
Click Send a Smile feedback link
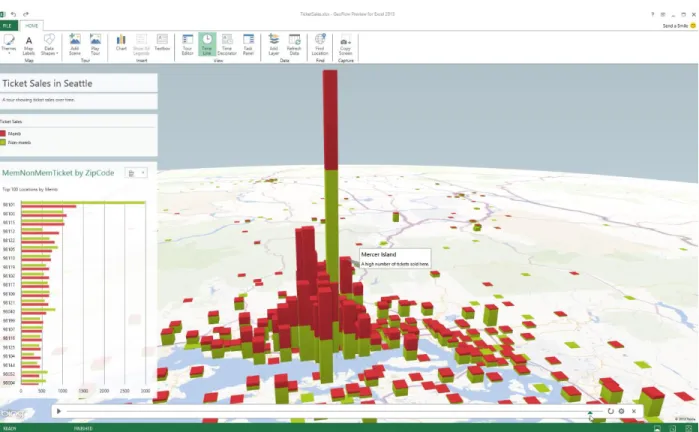point(679,26)
